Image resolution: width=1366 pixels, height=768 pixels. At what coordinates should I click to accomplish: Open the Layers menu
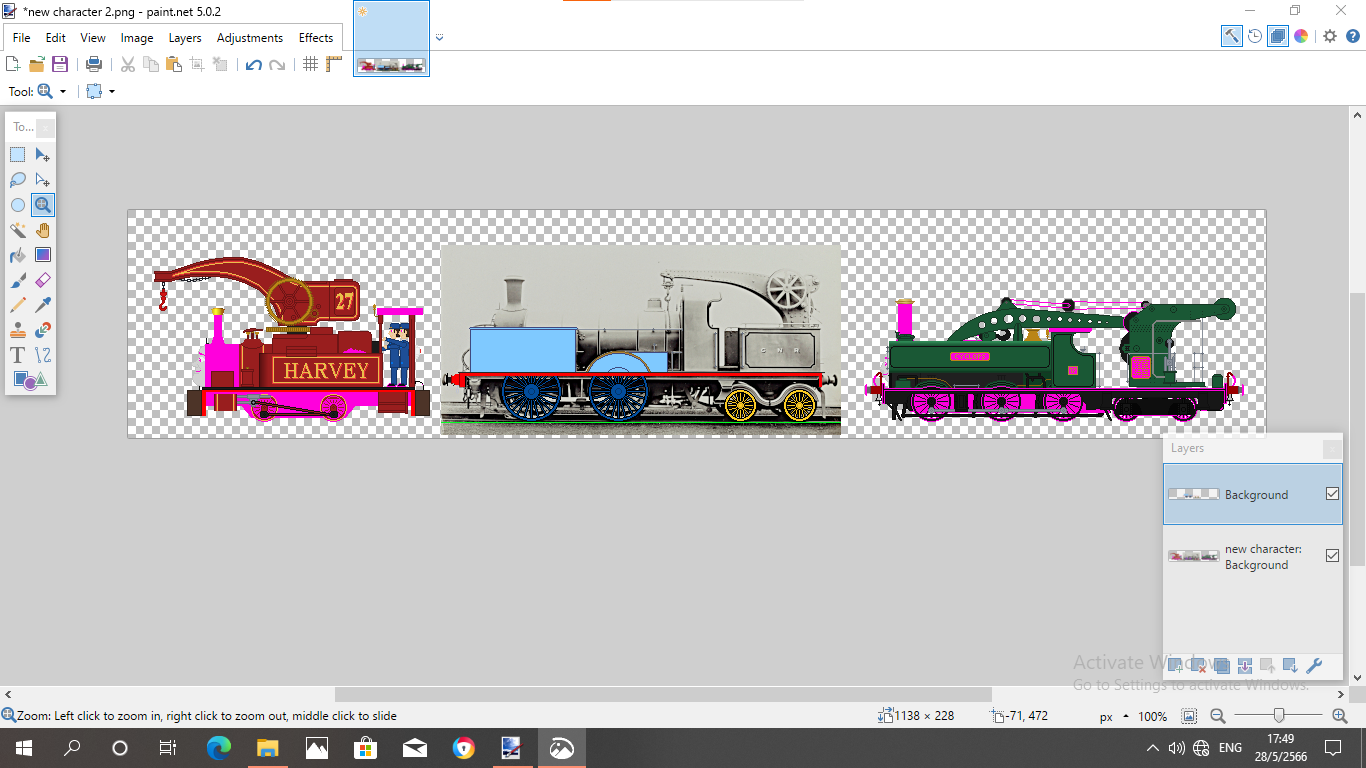[185, 38]
